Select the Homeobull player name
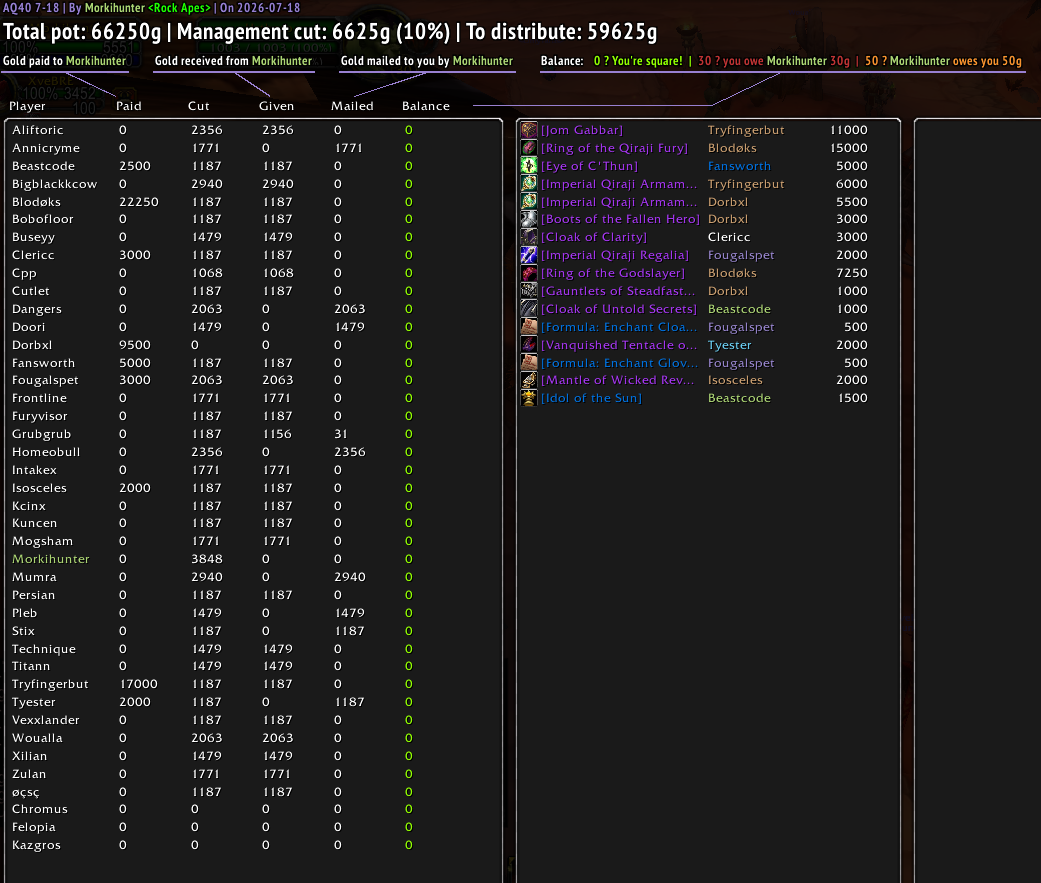 pyautogui.click(x=46, y=451)
